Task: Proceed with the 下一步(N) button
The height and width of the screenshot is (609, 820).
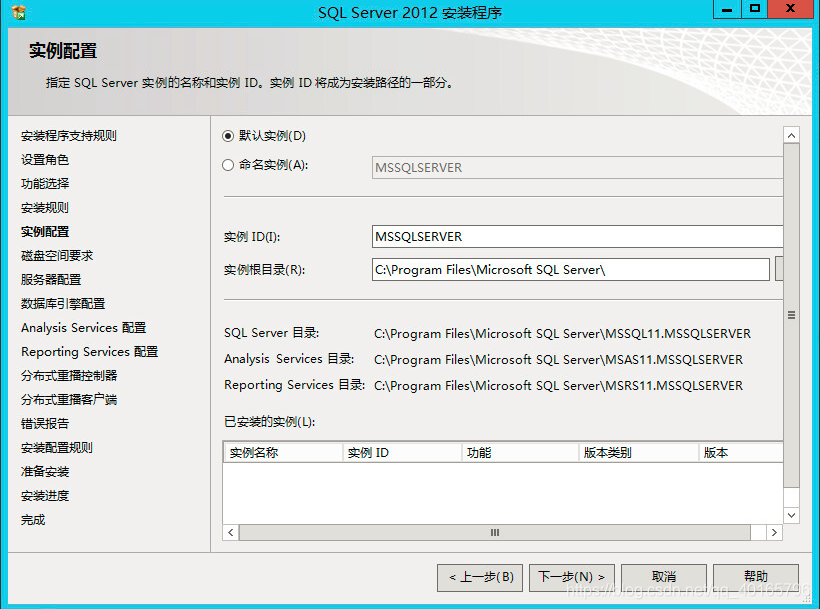Action: point(572,577)
